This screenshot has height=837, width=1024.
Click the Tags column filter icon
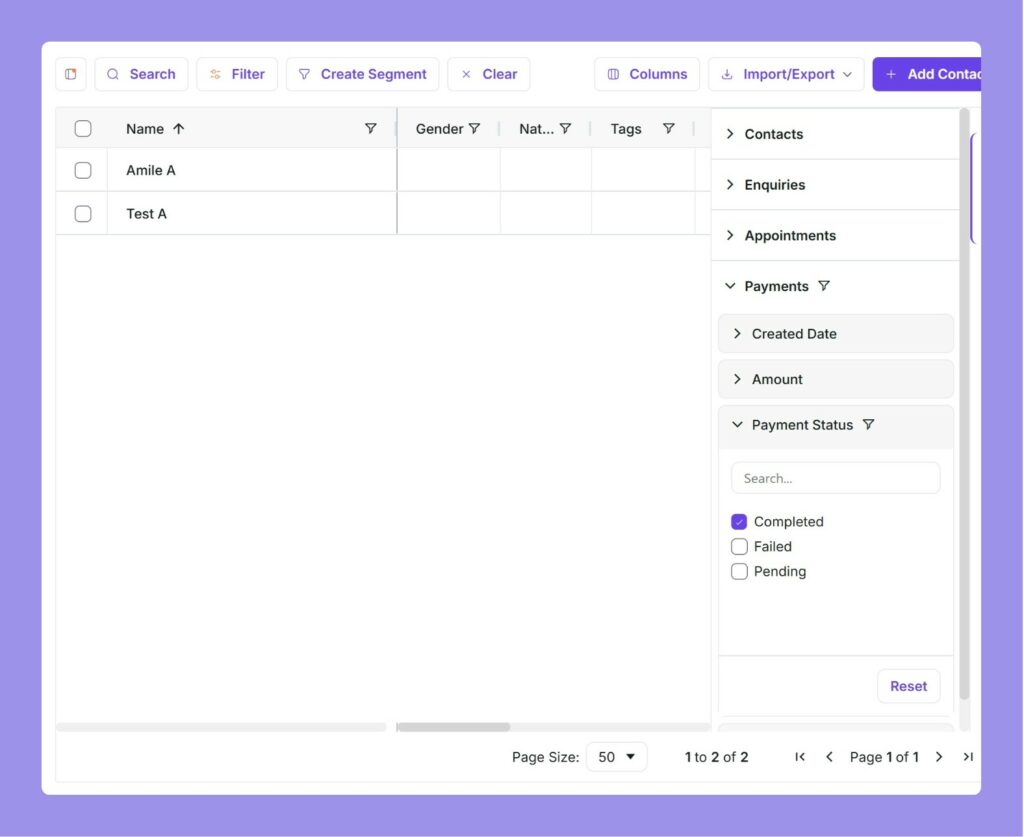click(x=668, y=128)
